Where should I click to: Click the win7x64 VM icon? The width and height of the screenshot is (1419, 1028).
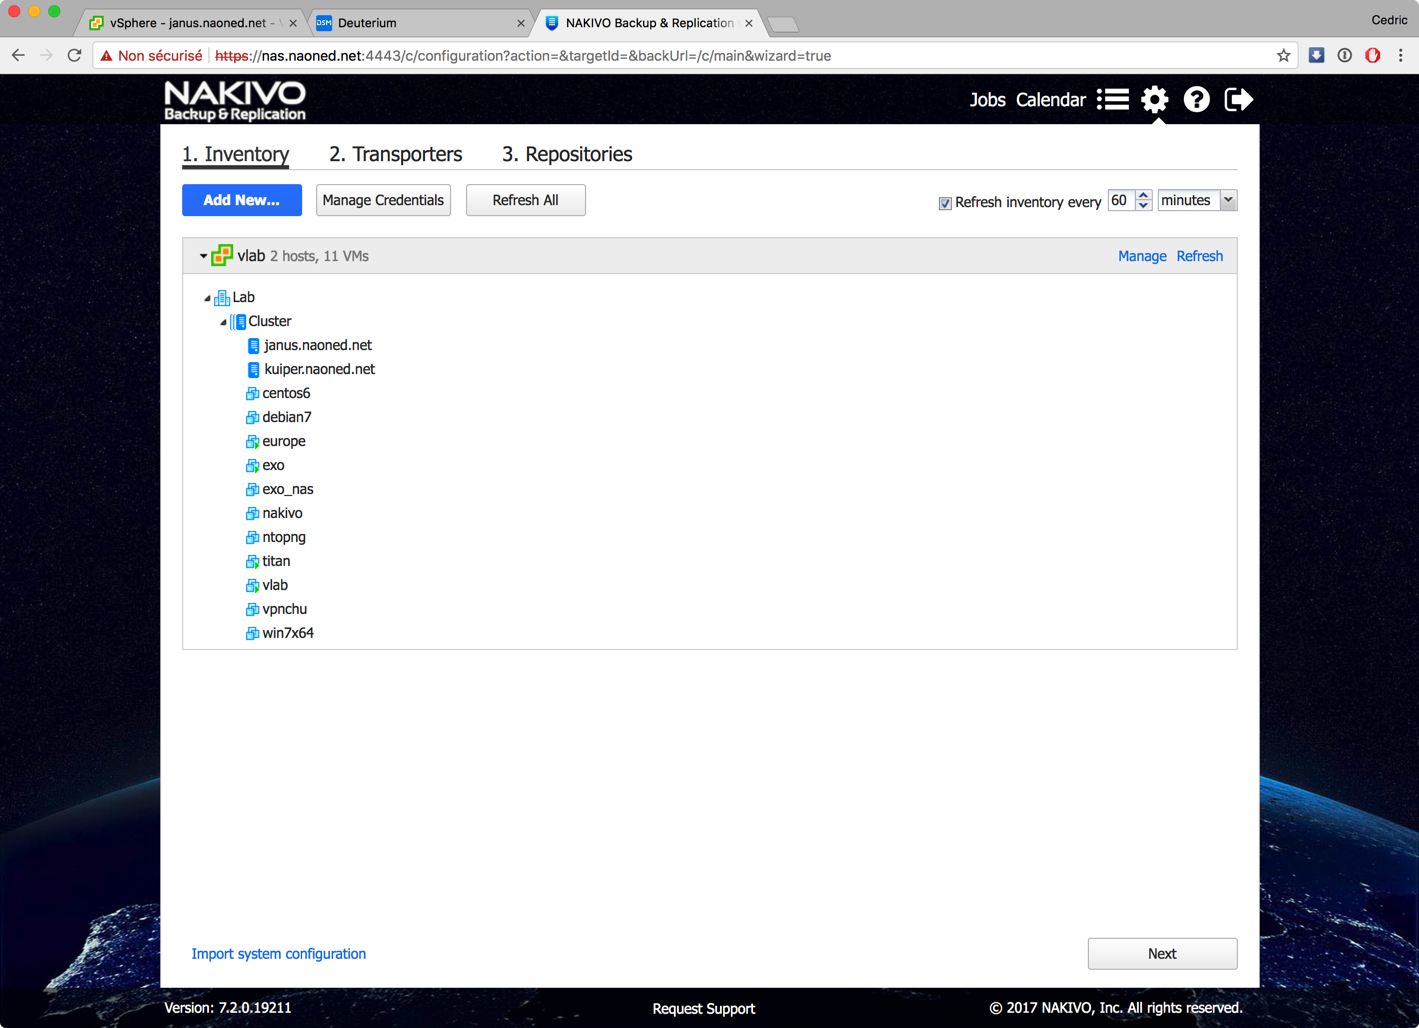(x=252, y=634)
